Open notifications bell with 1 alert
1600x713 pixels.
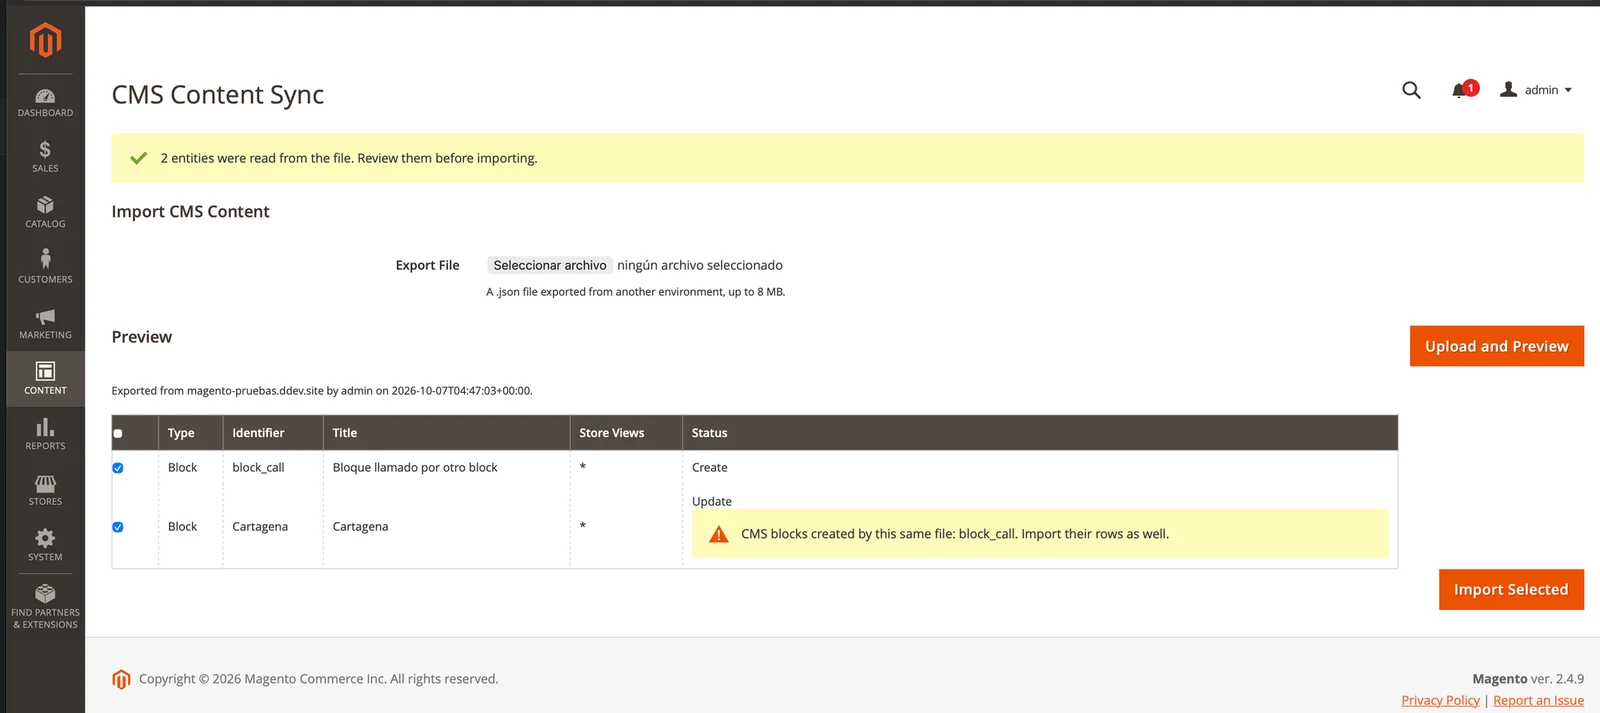click(x=1464, y=90)
